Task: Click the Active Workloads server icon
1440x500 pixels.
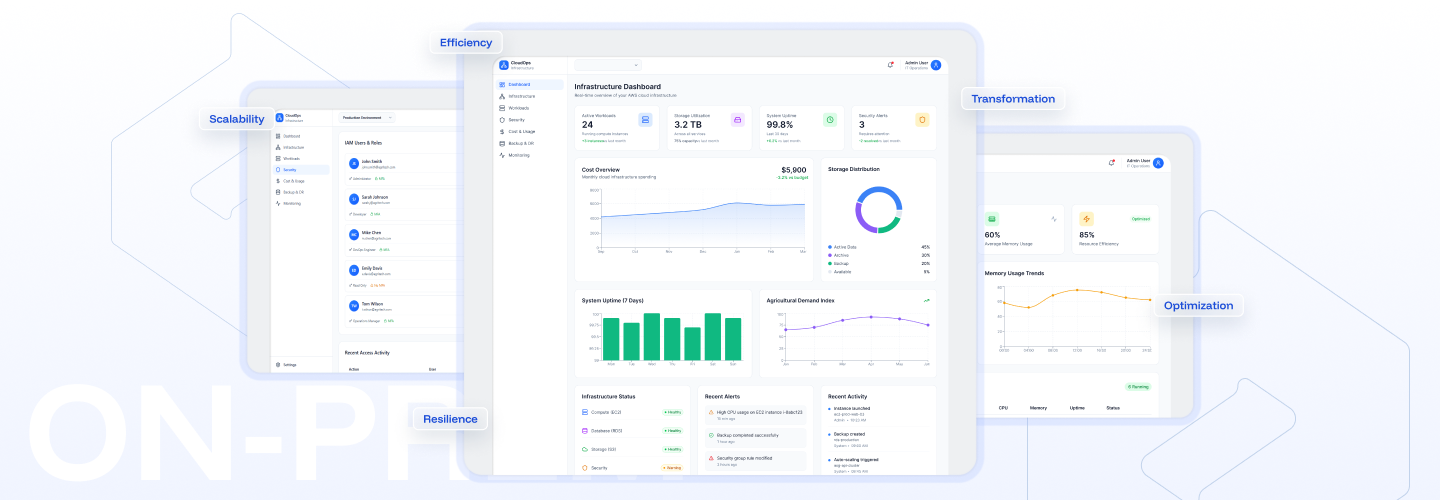Action: coord(646,120)
